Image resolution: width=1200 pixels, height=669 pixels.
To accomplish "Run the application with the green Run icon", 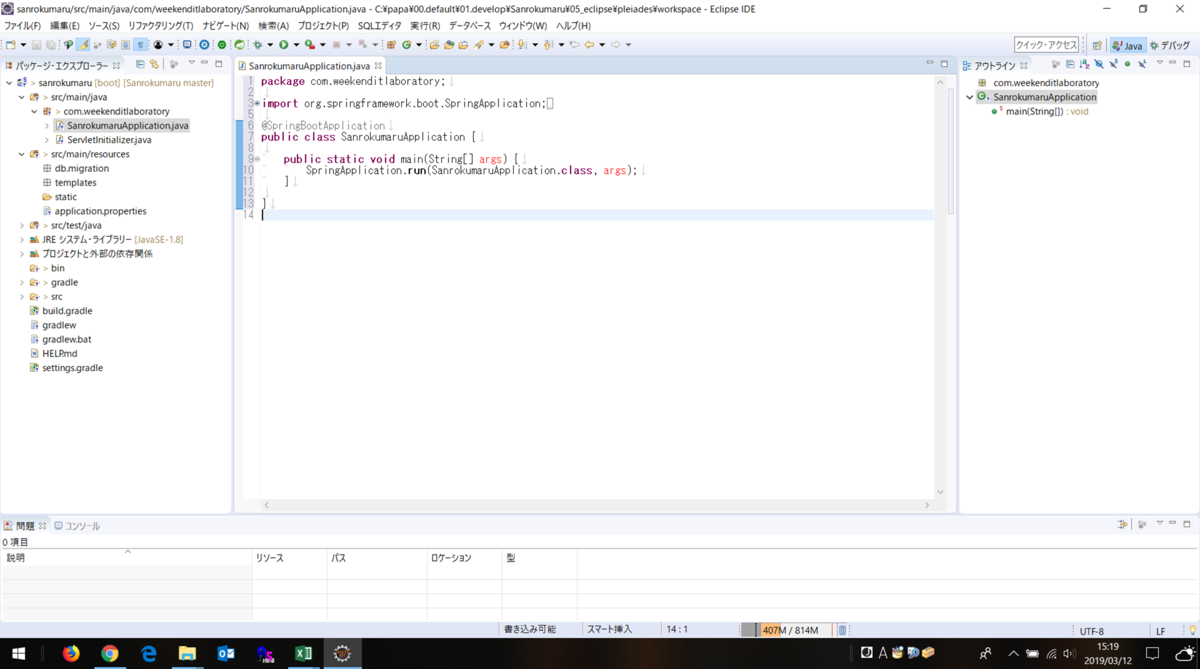I will (284, 45).
